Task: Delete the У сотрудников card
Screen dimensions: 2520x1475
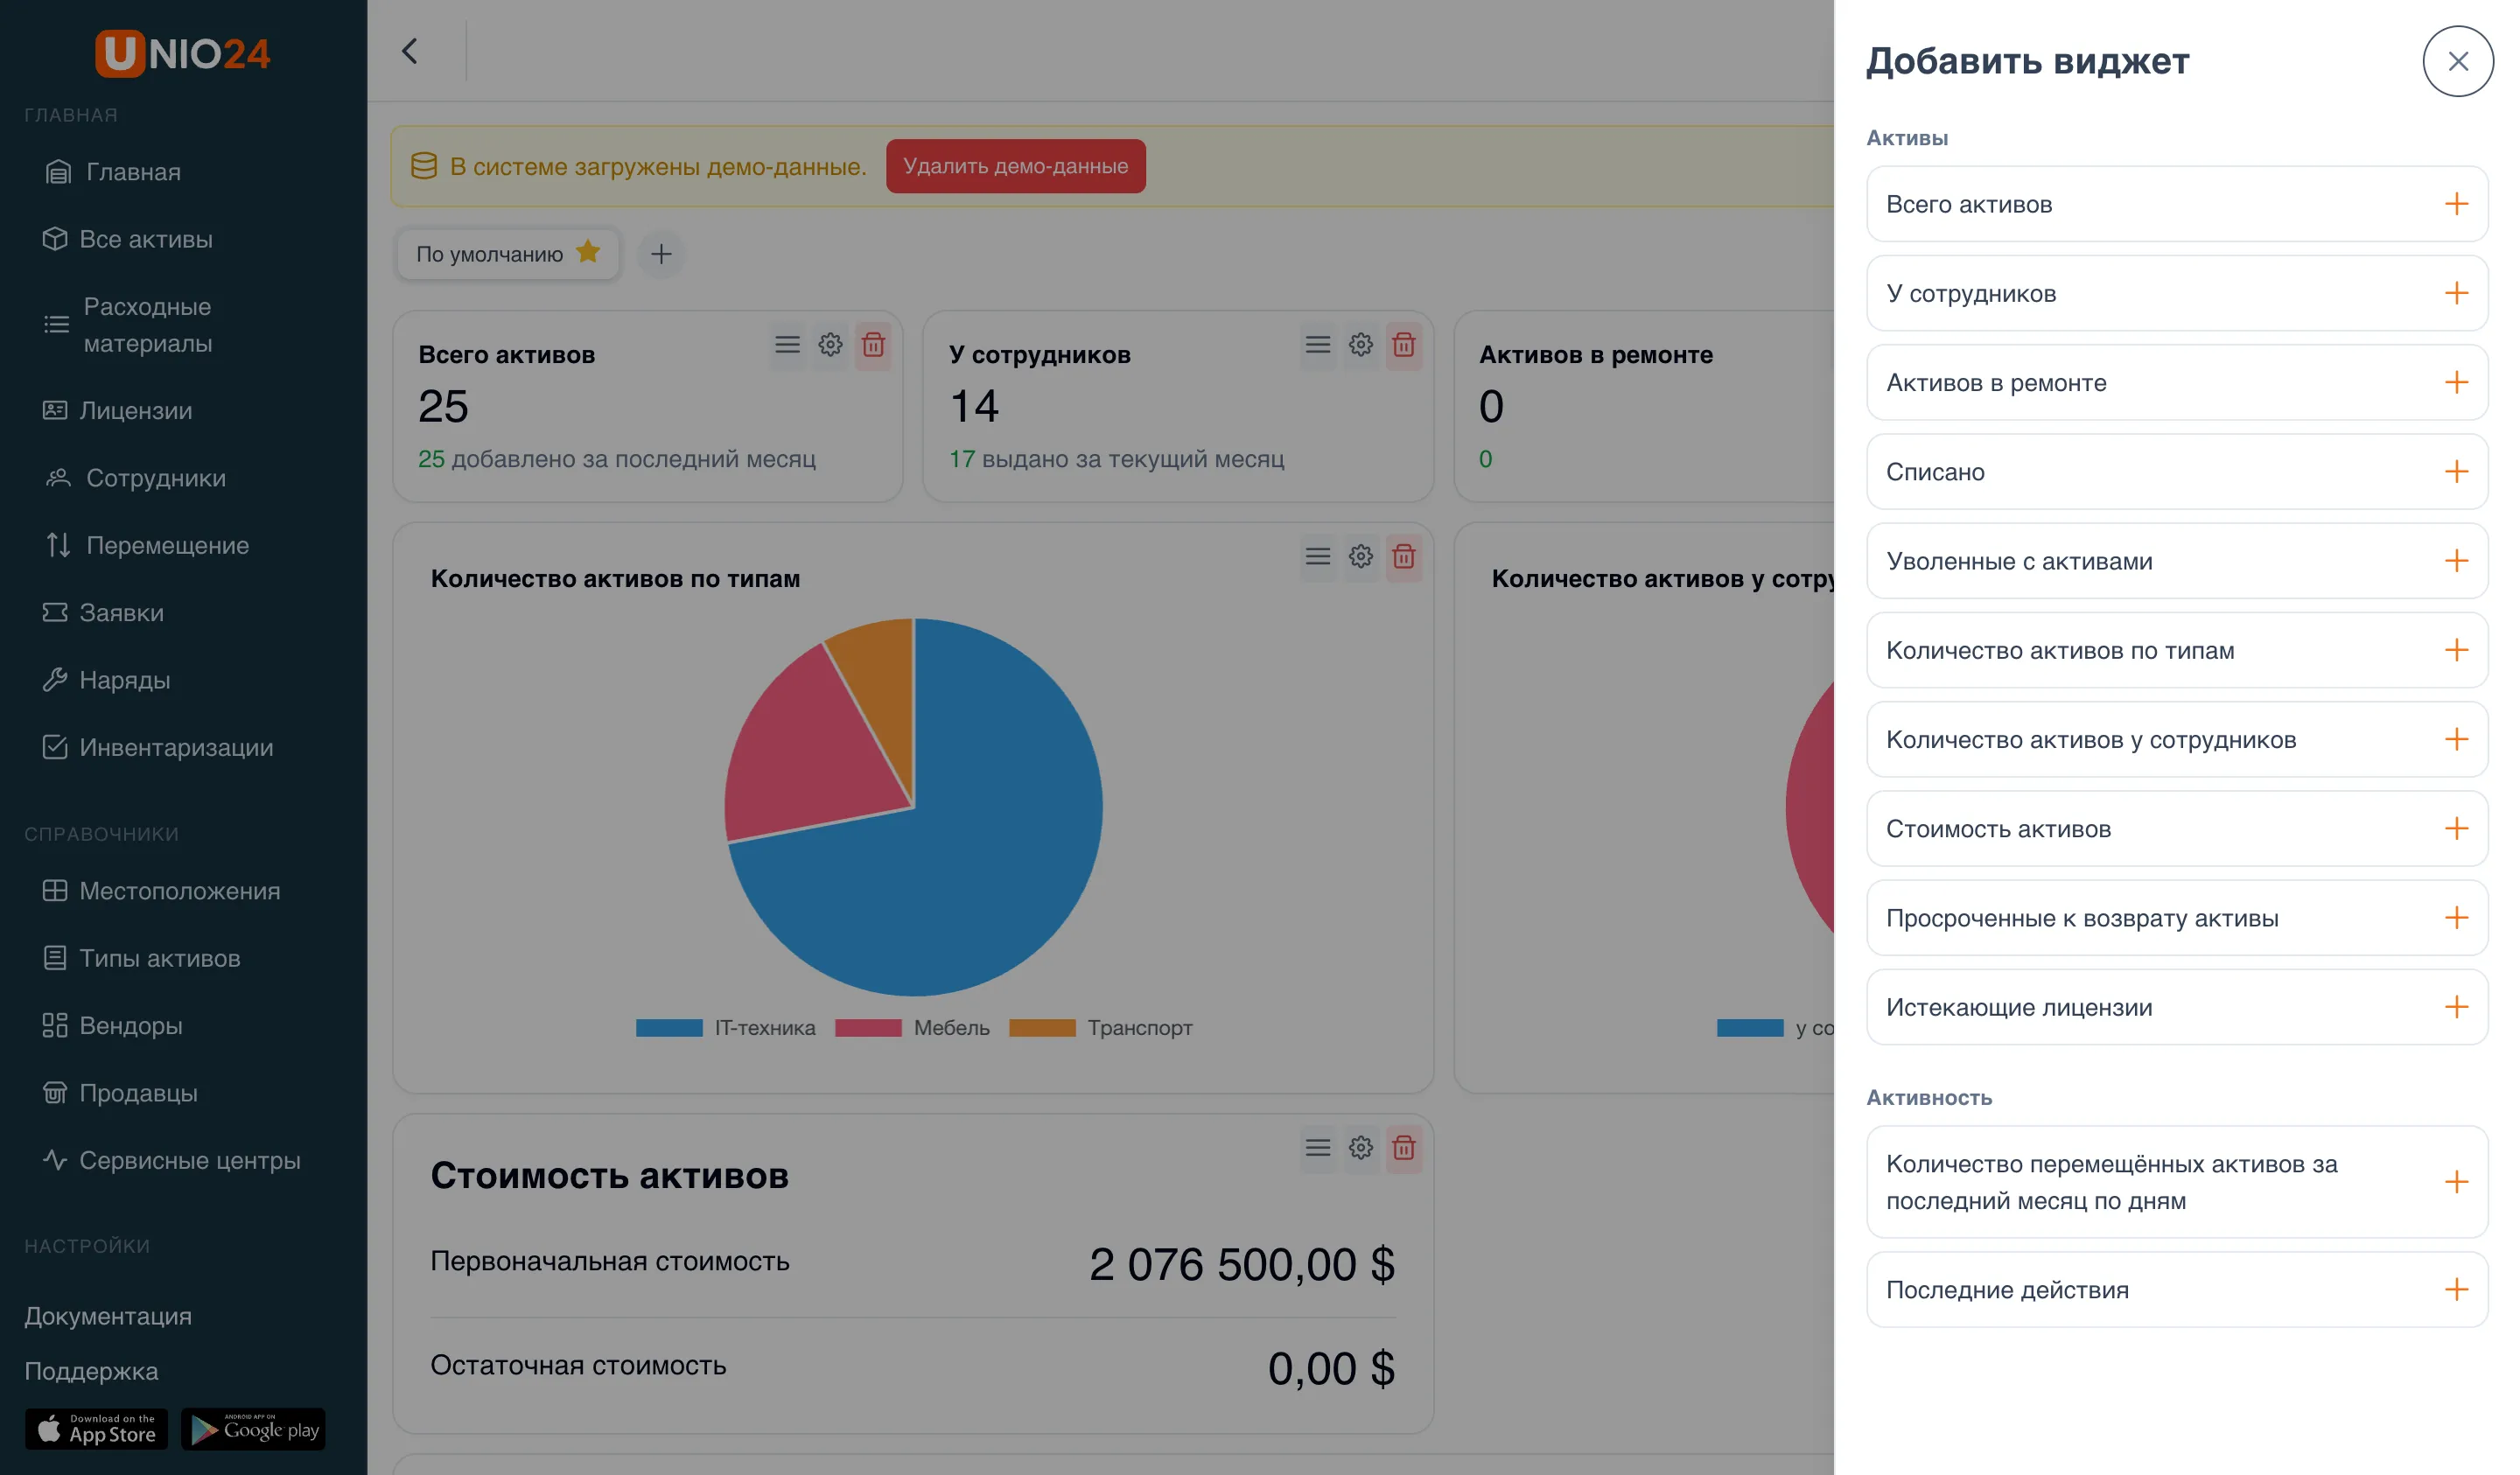Action: pyautogui.click(x=1403, y=345)
